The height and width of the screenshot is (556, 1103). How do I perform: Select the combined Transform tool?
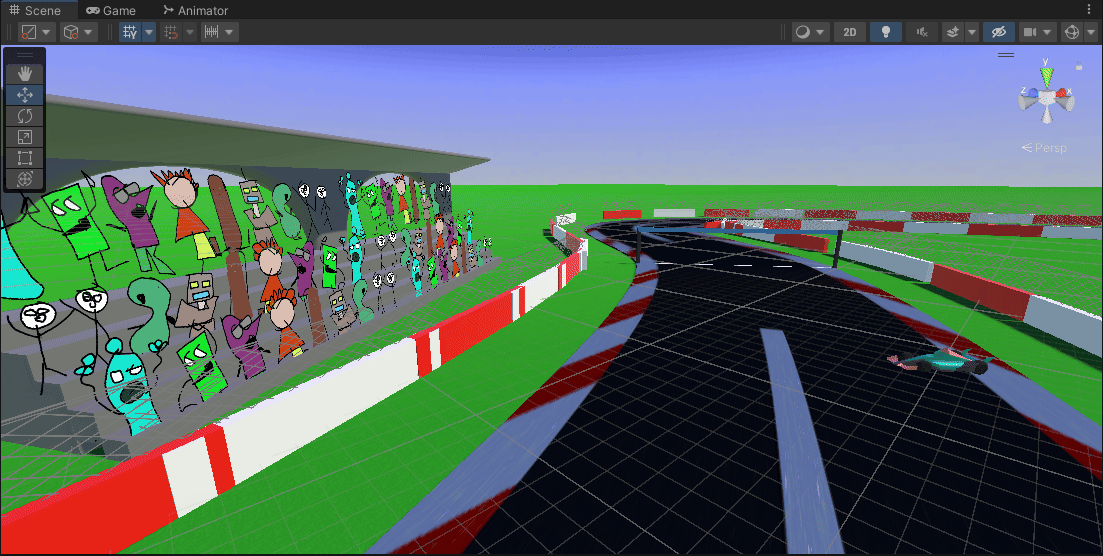click(x=25, y=179)
